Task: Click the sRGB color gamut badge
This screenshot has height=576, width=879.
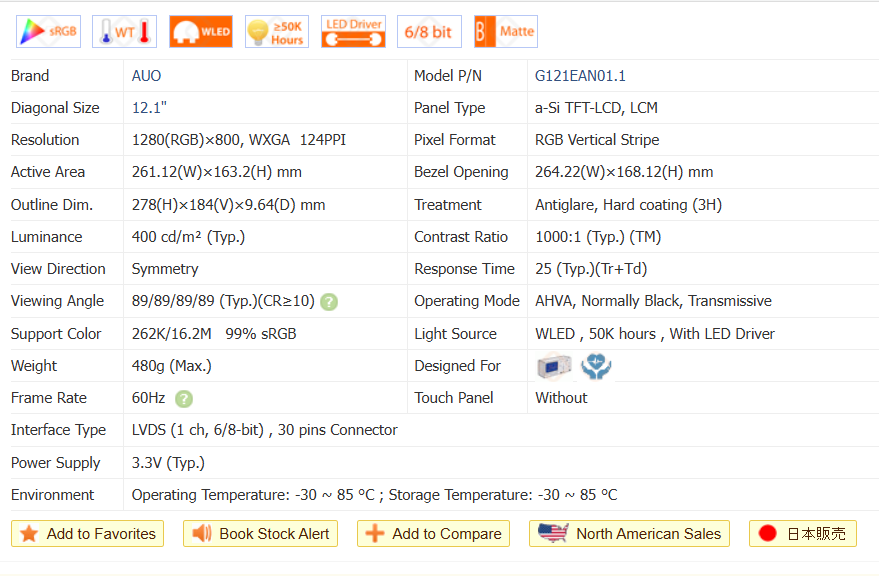Action: click(48, 31)
